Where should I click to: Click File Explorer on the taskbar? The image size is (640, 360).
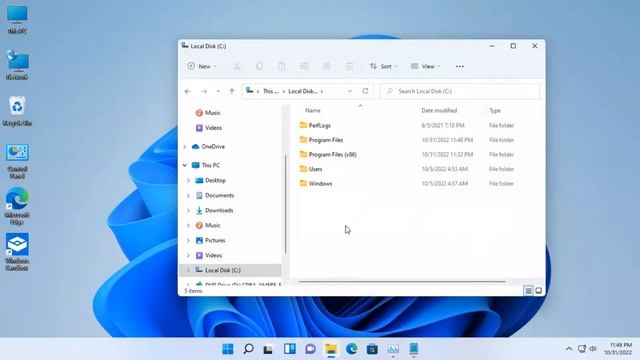[331, 349]
